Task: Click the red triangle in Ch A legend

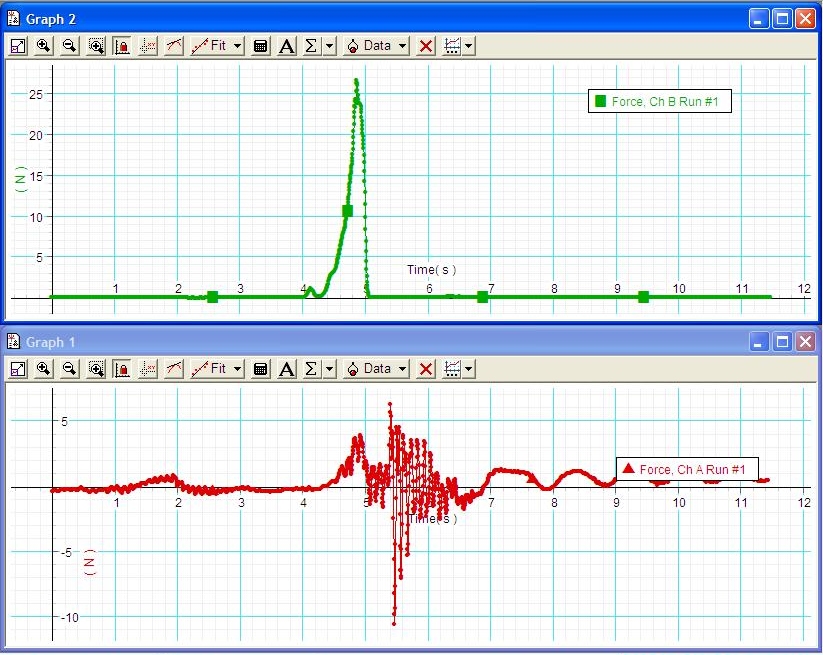Action: pos(628,468)
